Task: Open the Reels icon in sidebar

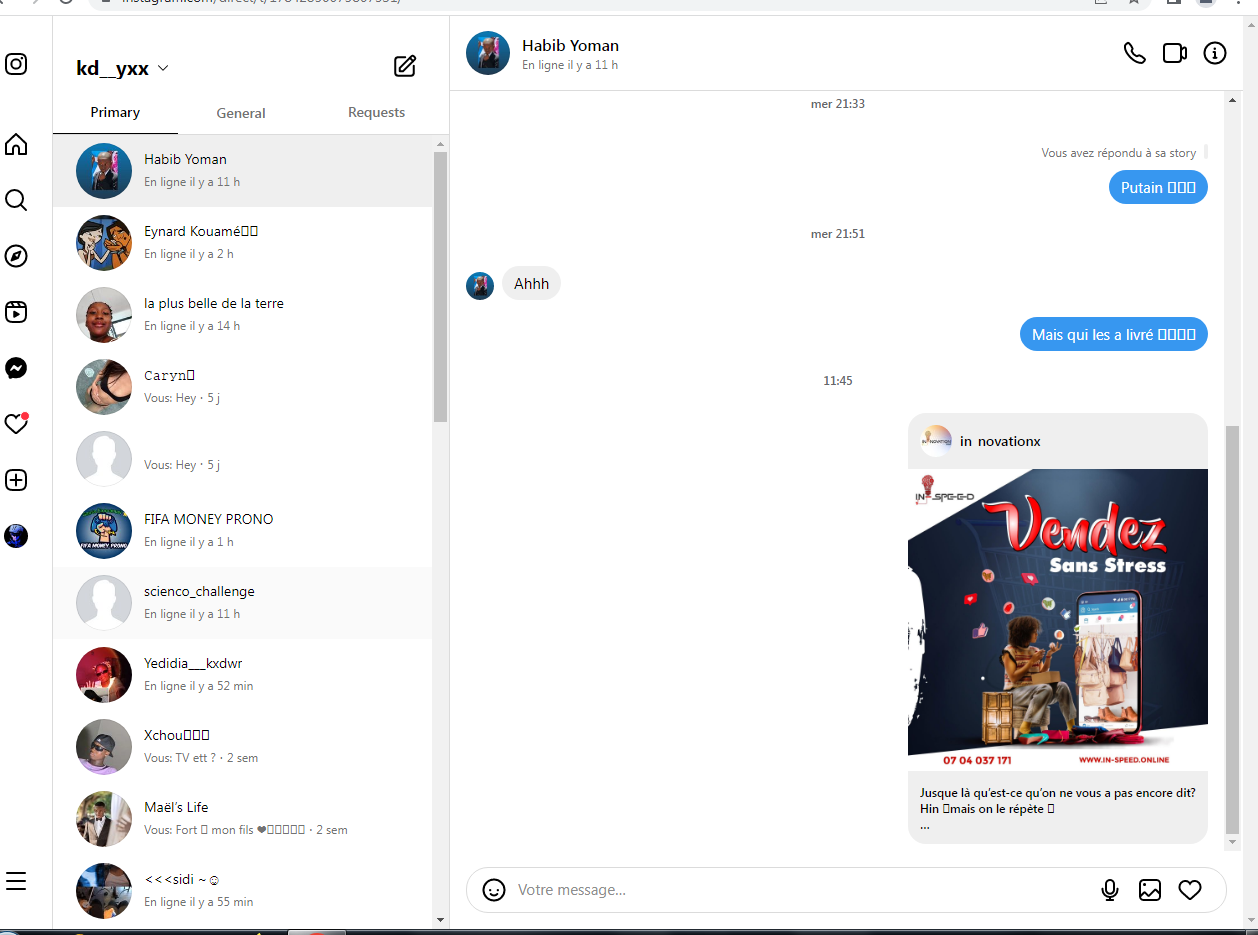Action: click(x=16, y=312)
